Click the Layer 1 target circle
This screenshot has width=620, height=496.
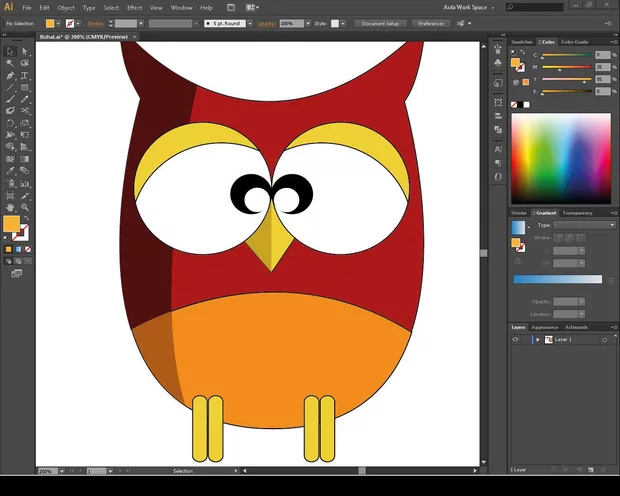(x=605, y=340)
